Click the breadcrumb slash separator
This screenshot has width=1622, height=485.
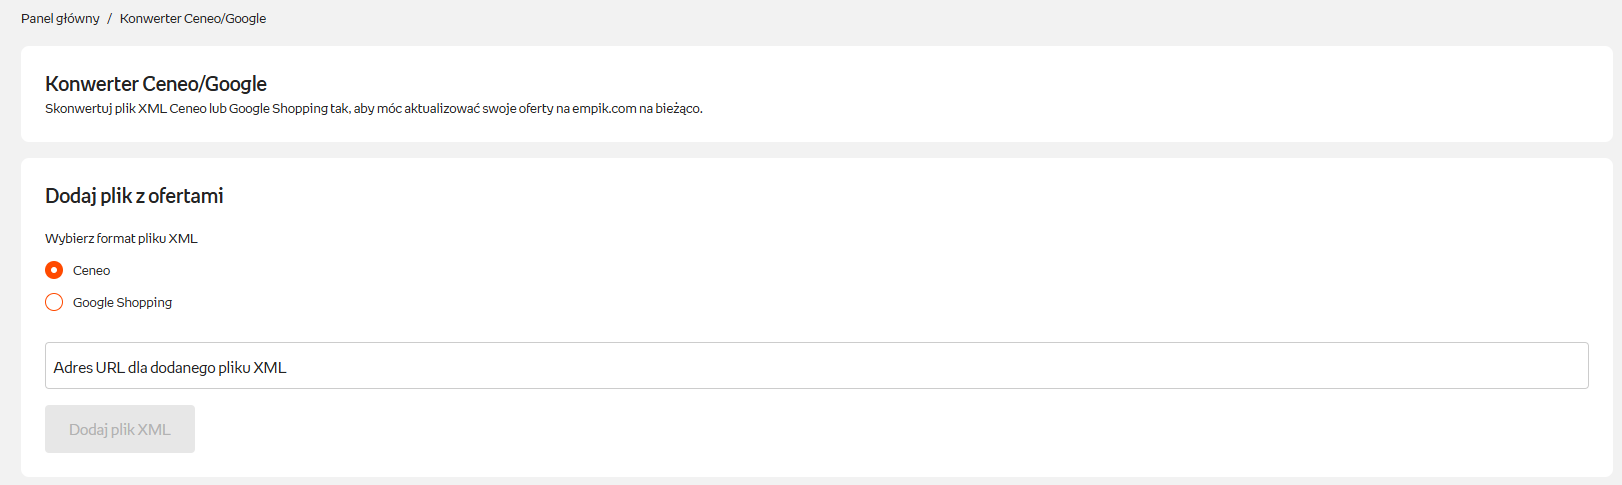pyautogui.click(x=109, y=19)
